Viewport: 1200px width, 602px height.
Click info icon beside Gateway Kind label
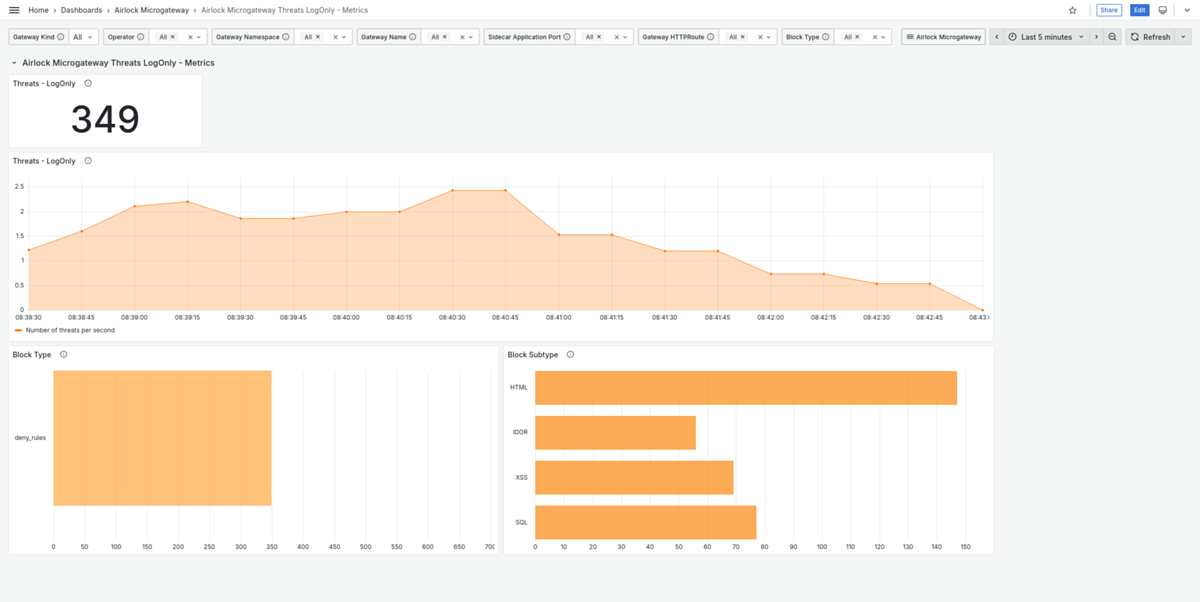pos(60,37)
